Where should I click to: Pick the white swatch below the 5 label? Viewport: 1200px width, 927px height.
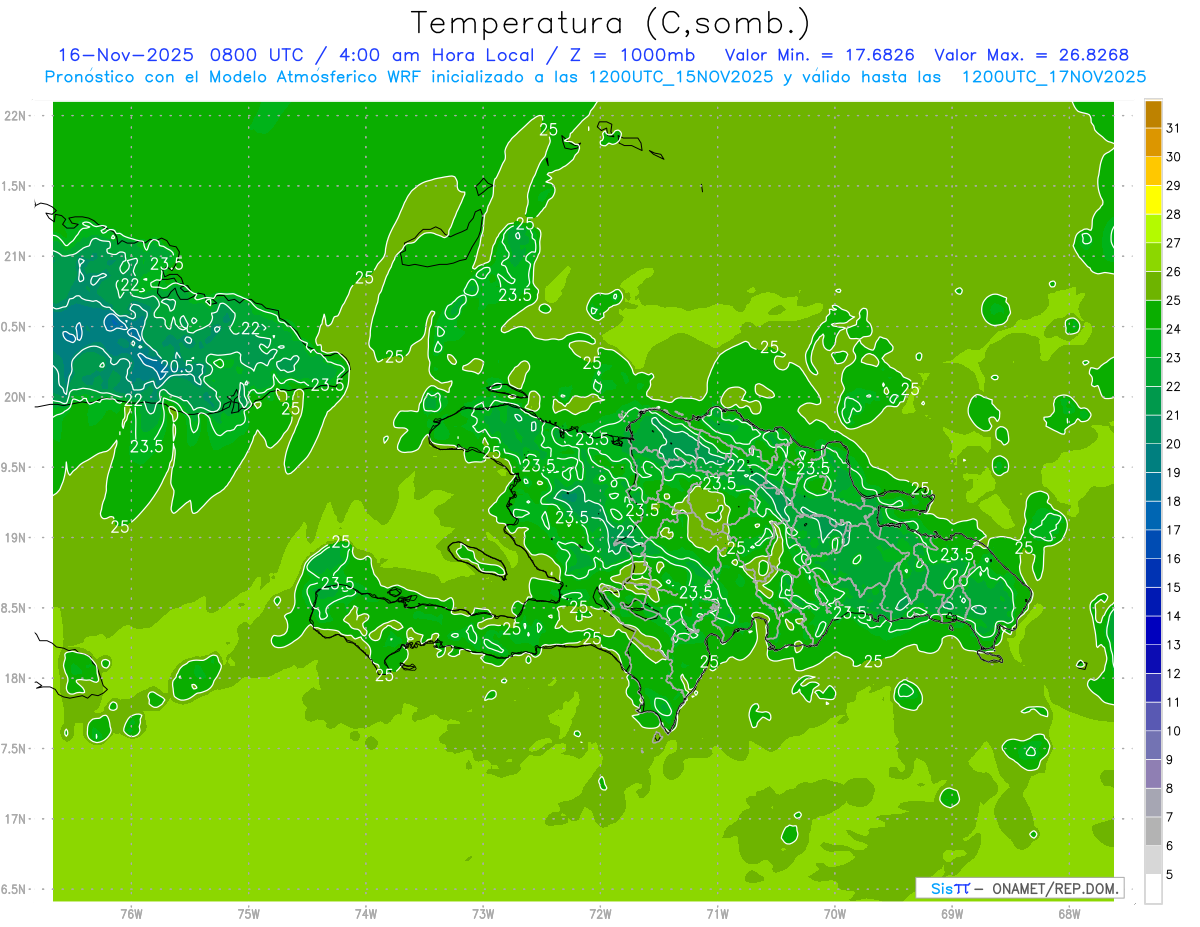pos(1153,889)
